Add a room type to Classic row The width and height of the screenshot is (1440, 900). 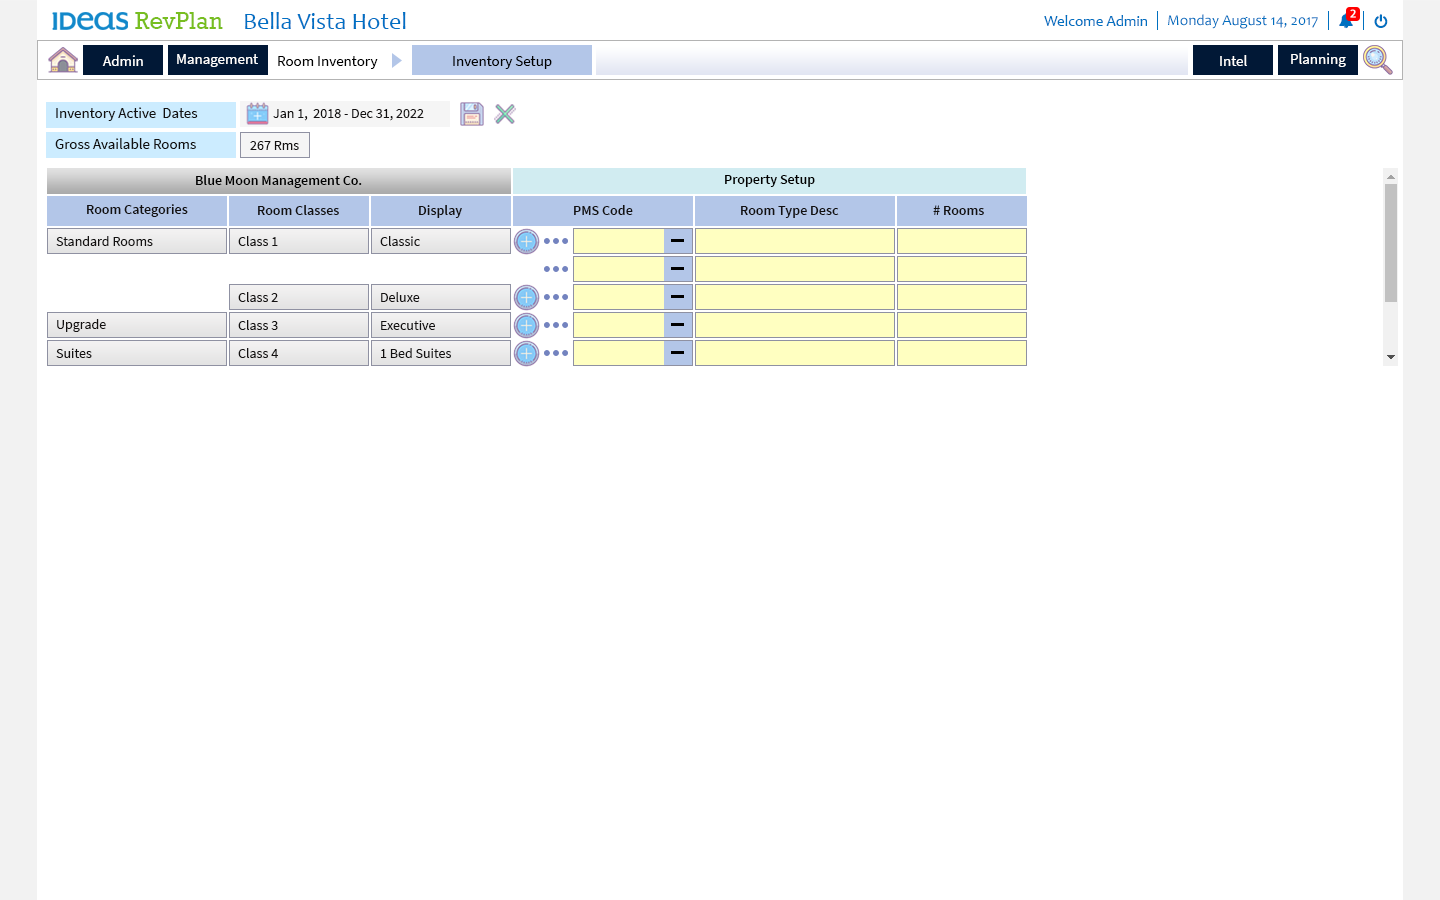(526, 241)
